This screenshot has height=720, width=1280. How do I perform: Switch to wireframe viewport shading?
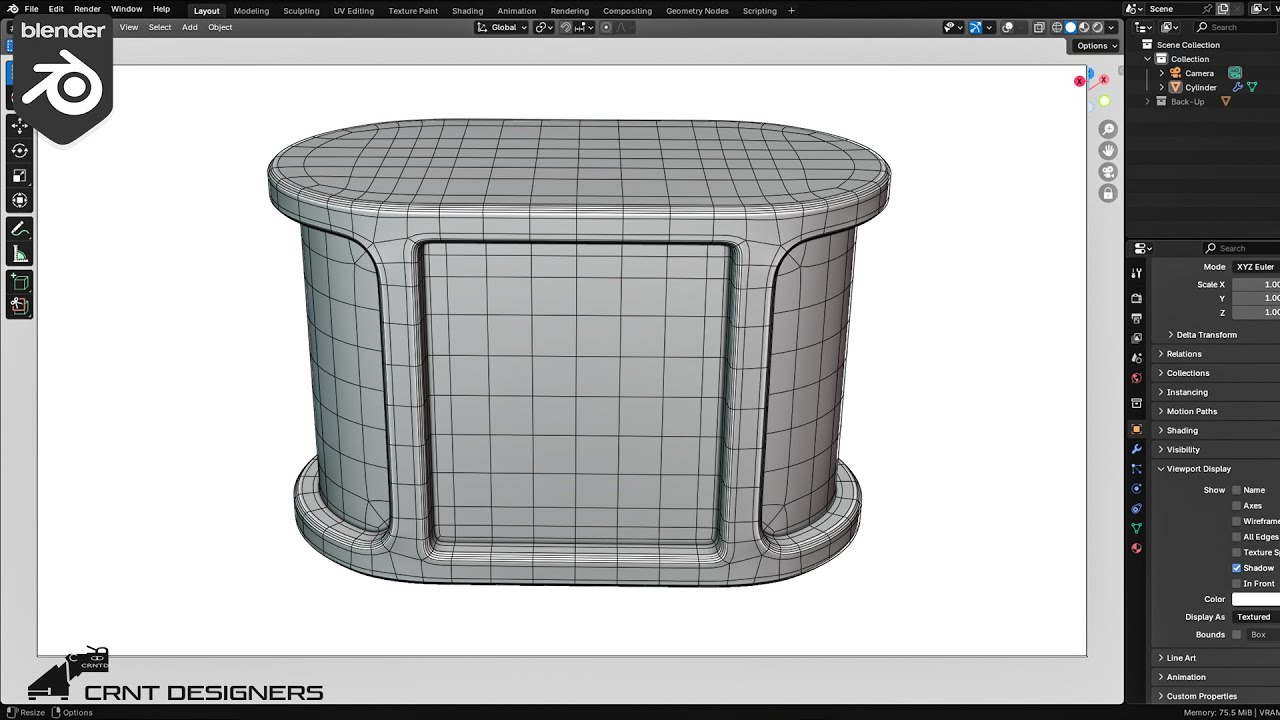1056,27
